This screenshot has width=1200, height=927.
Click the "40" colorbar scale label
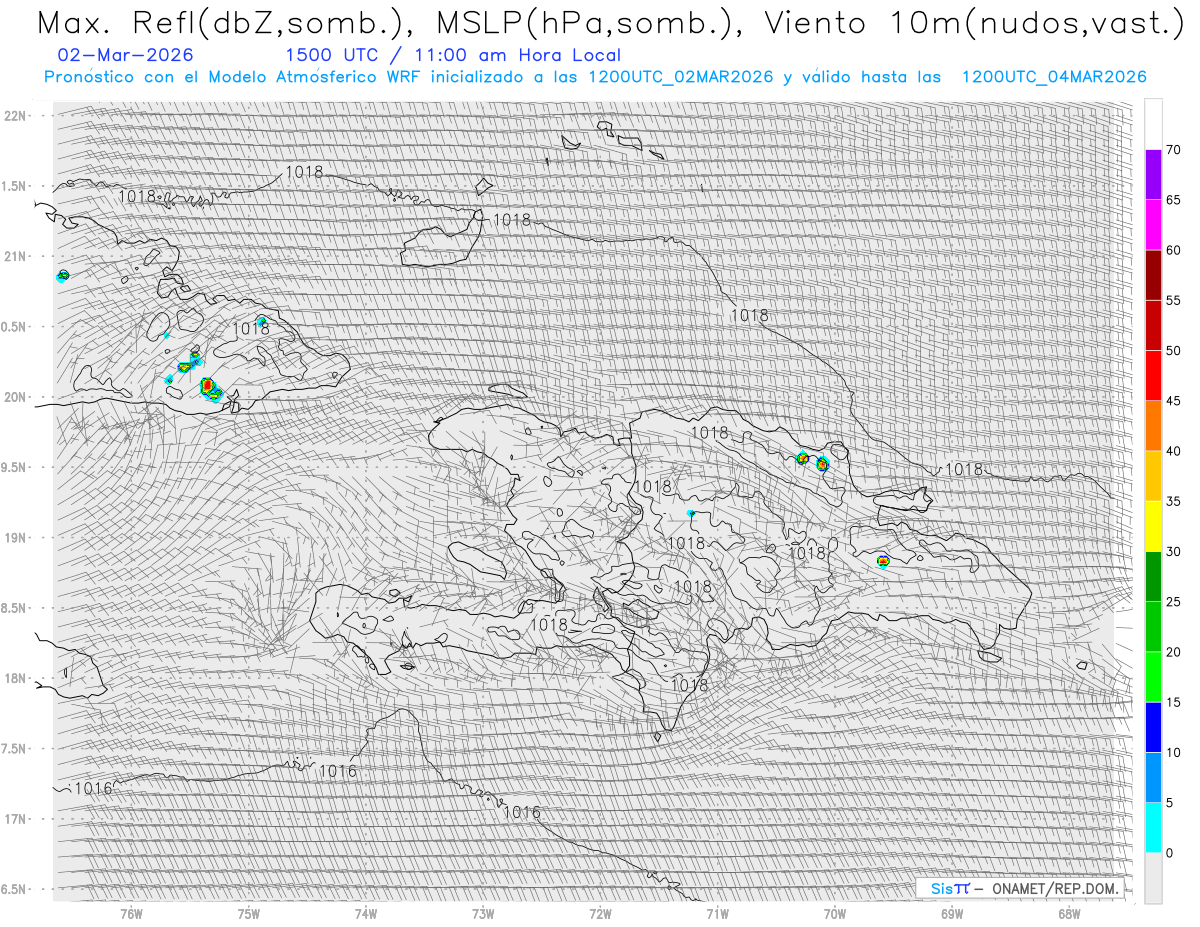(x=1173, y=451)
